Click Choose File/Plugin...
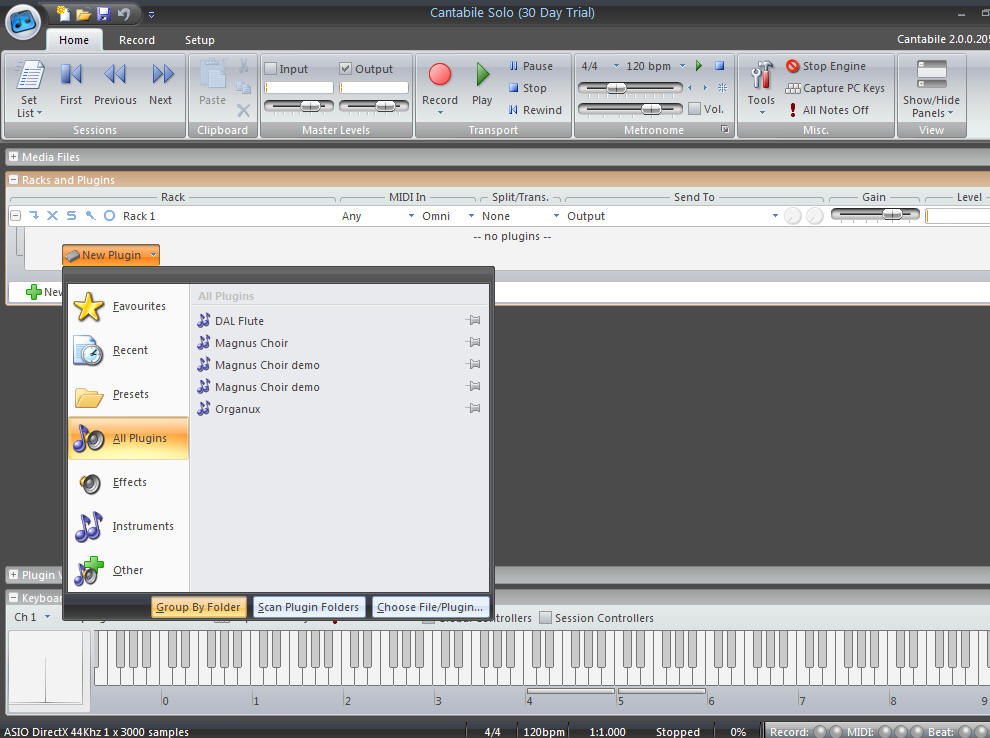This screenshot has width=990, height=738. tap(430, 607)
